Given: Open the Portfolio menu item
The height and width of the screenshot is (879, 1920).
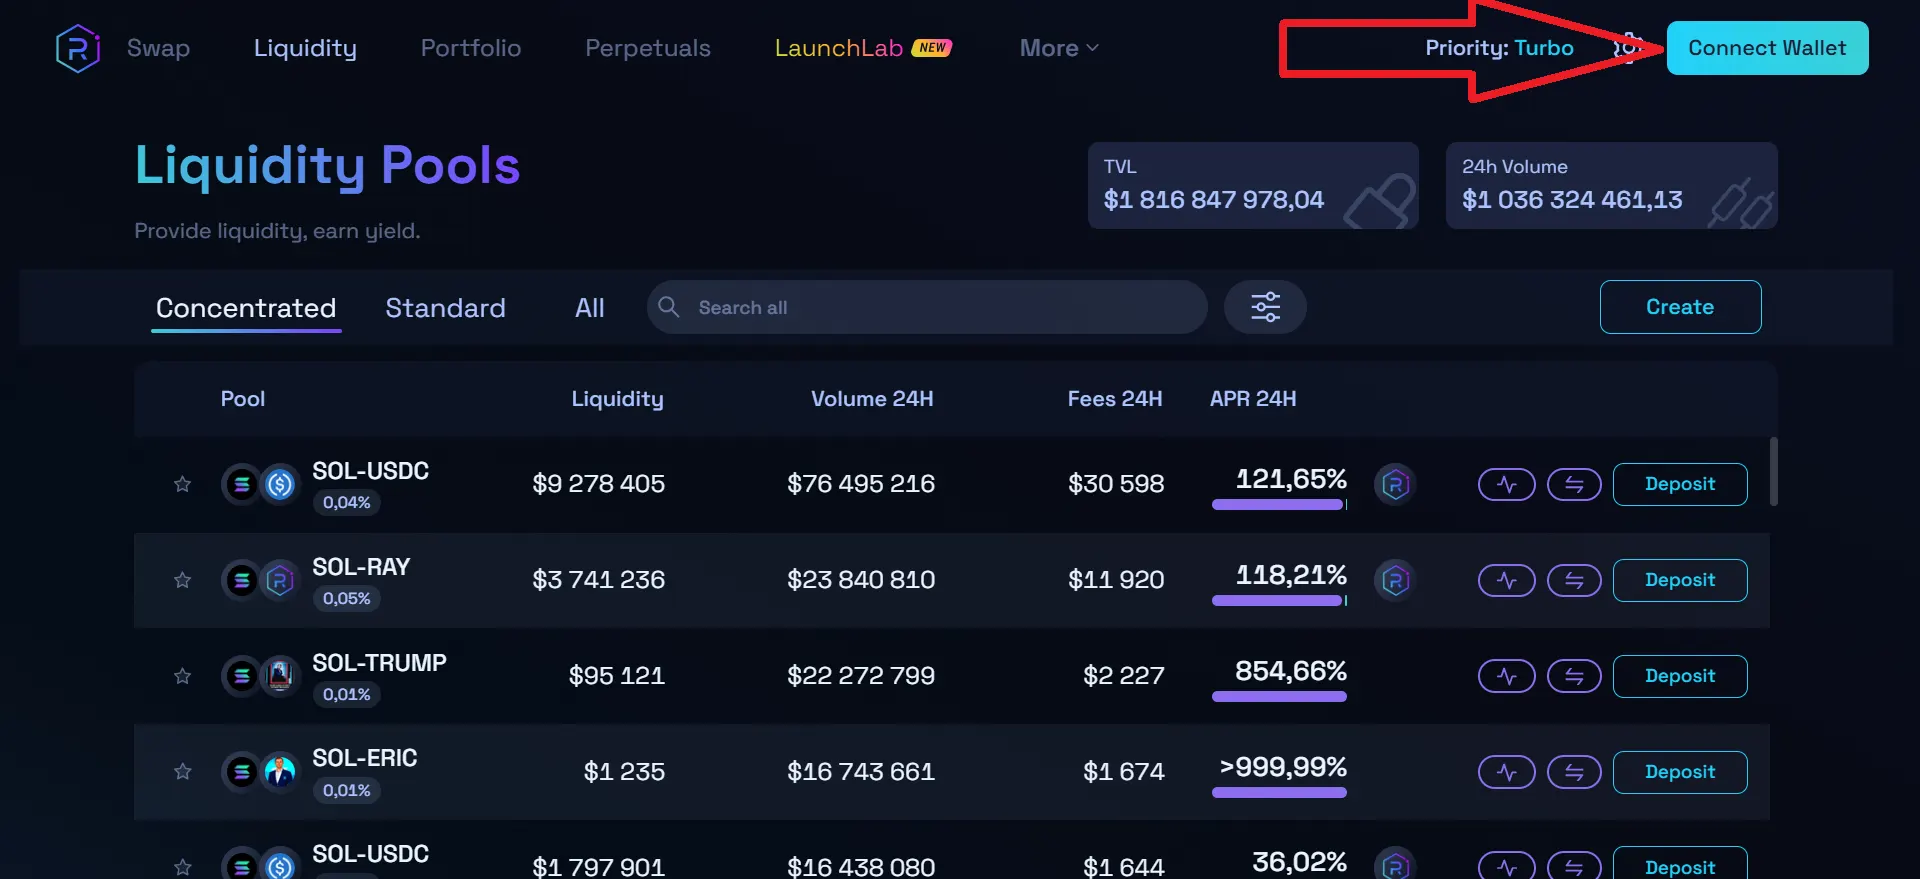Looking at the screenshot, I should pos(471,48).
